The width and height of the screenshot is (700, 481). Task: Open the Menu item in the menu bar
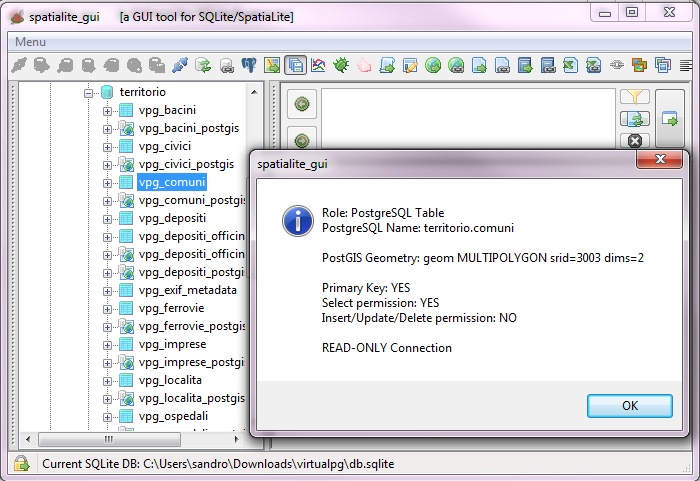pyautogui.click(x=30, y=42)
